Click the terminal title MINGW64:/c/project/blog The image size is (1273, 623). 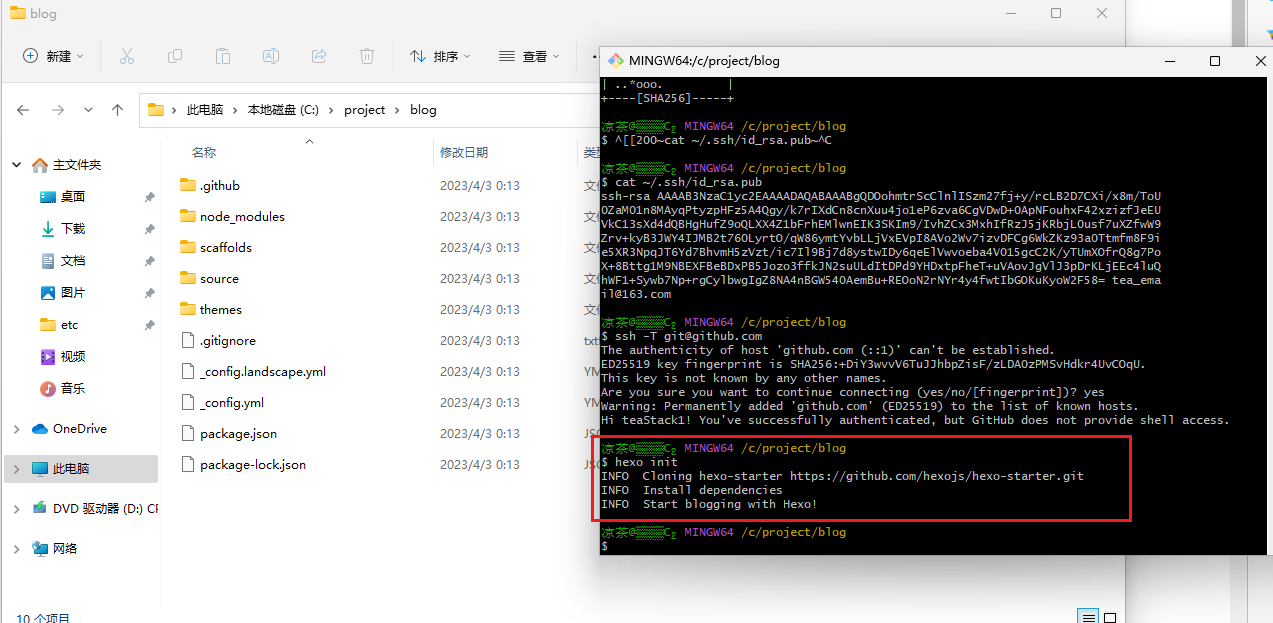pos(704,60)
